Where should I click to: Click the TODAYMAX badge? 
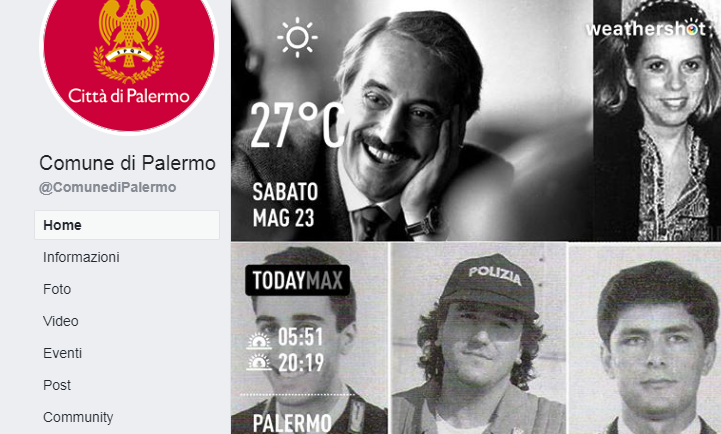298,280
